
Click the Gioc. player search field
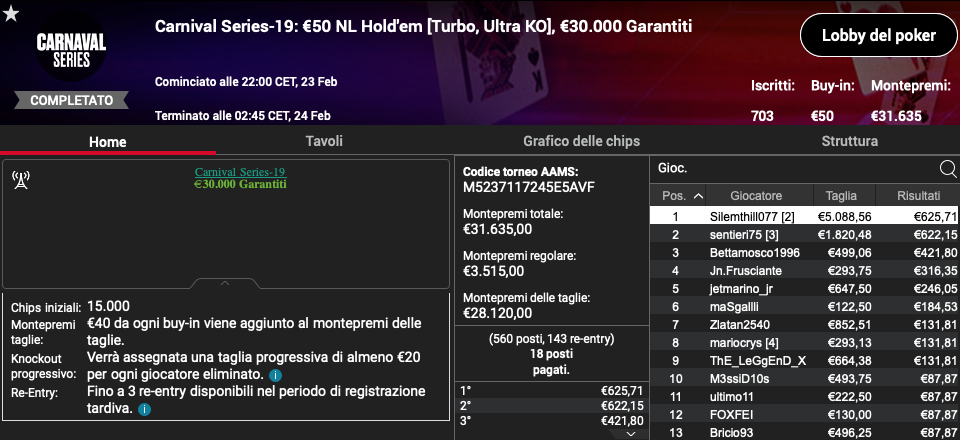[794, 169]
